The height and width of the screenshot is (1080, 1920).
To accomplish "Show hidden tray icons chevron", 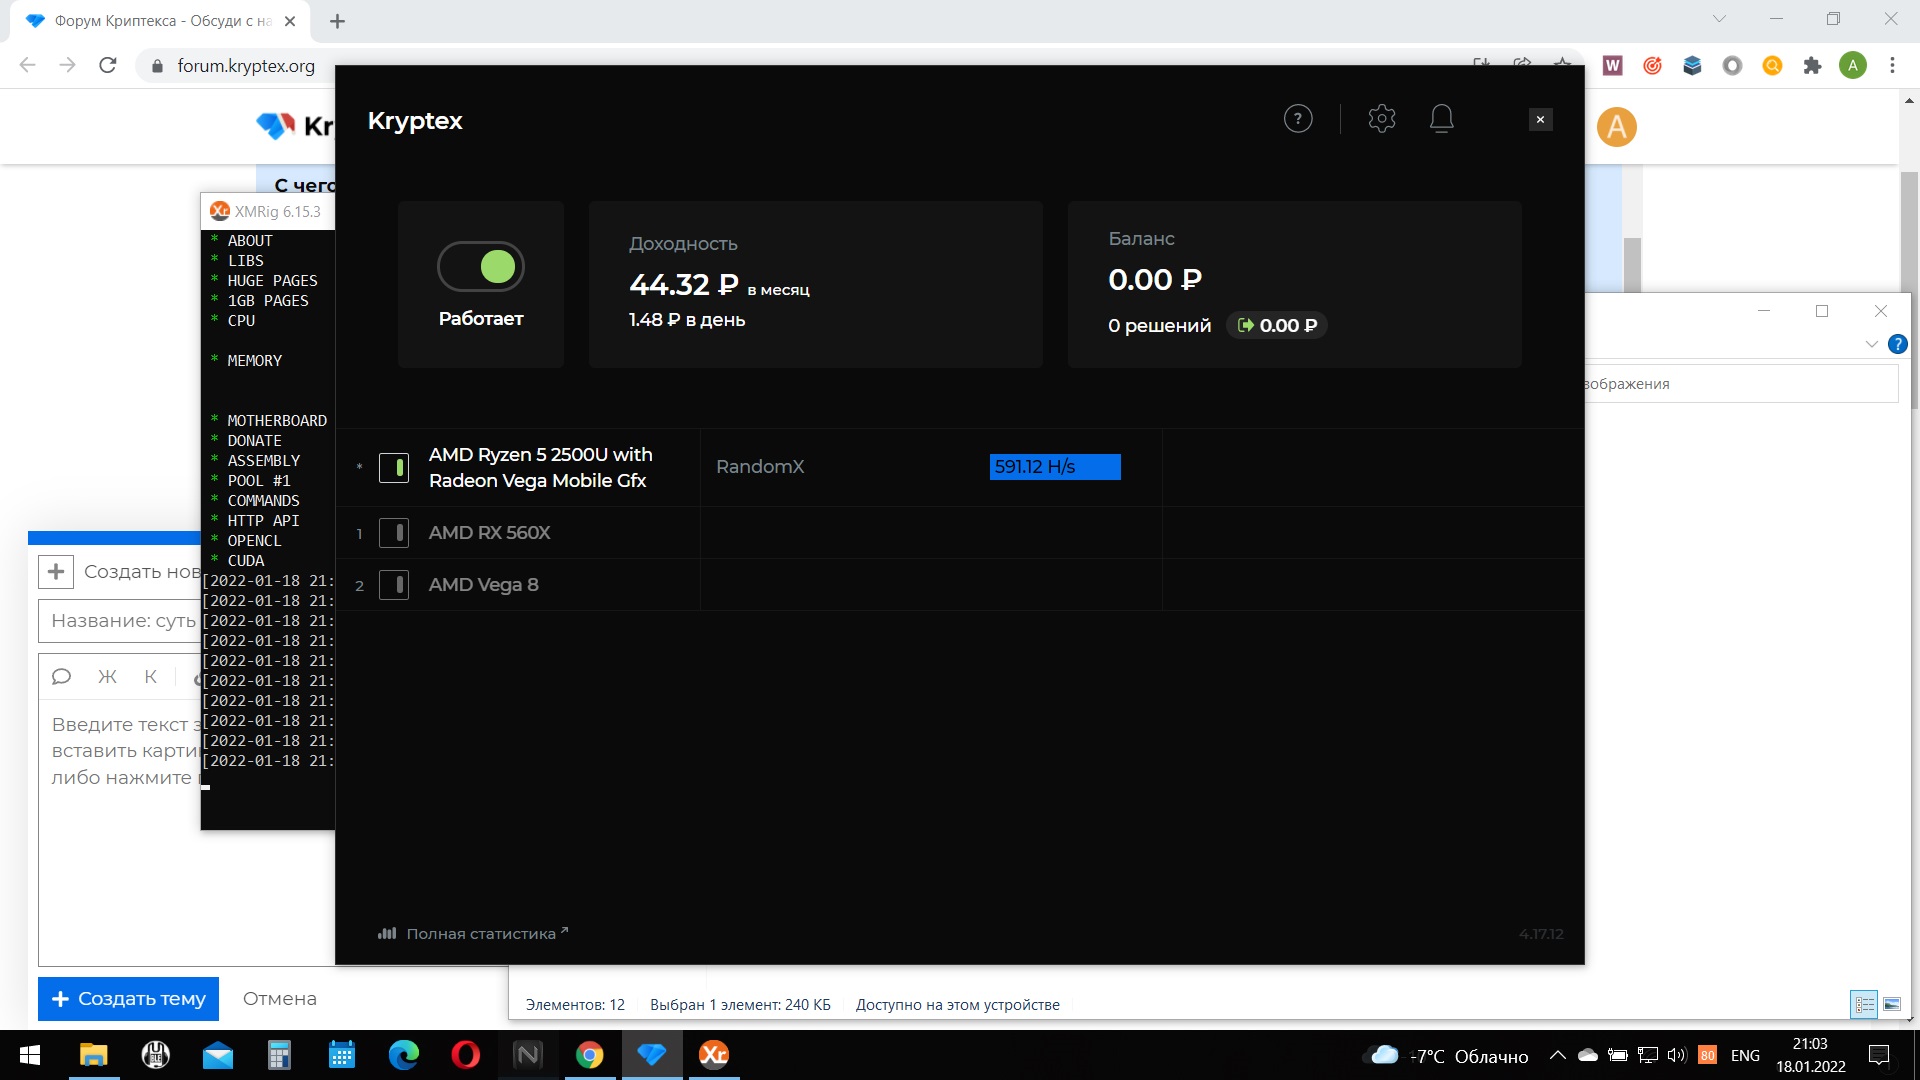I will point(1557,1055).
